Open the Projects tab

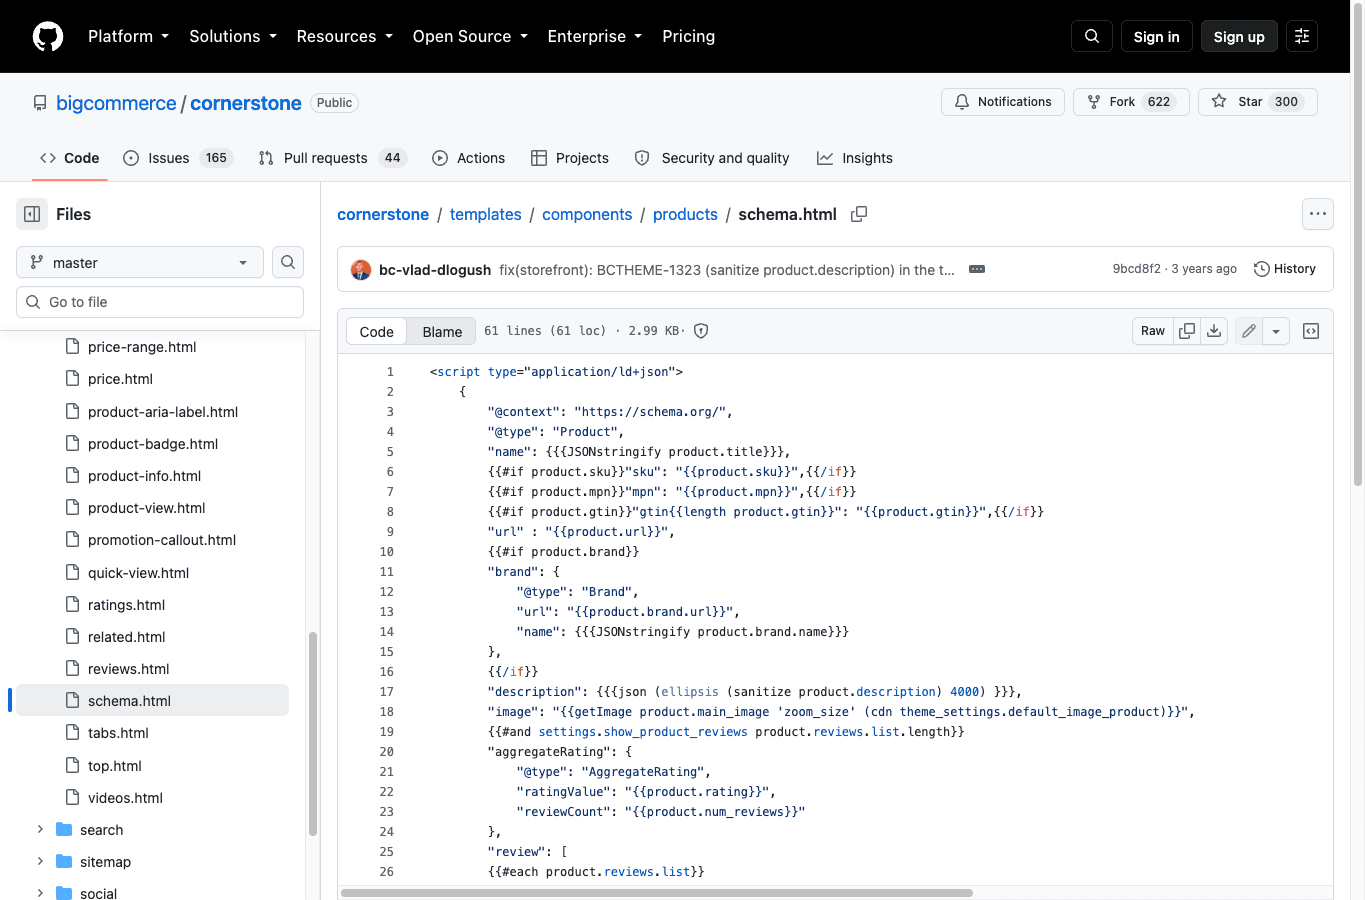point(569,158)
